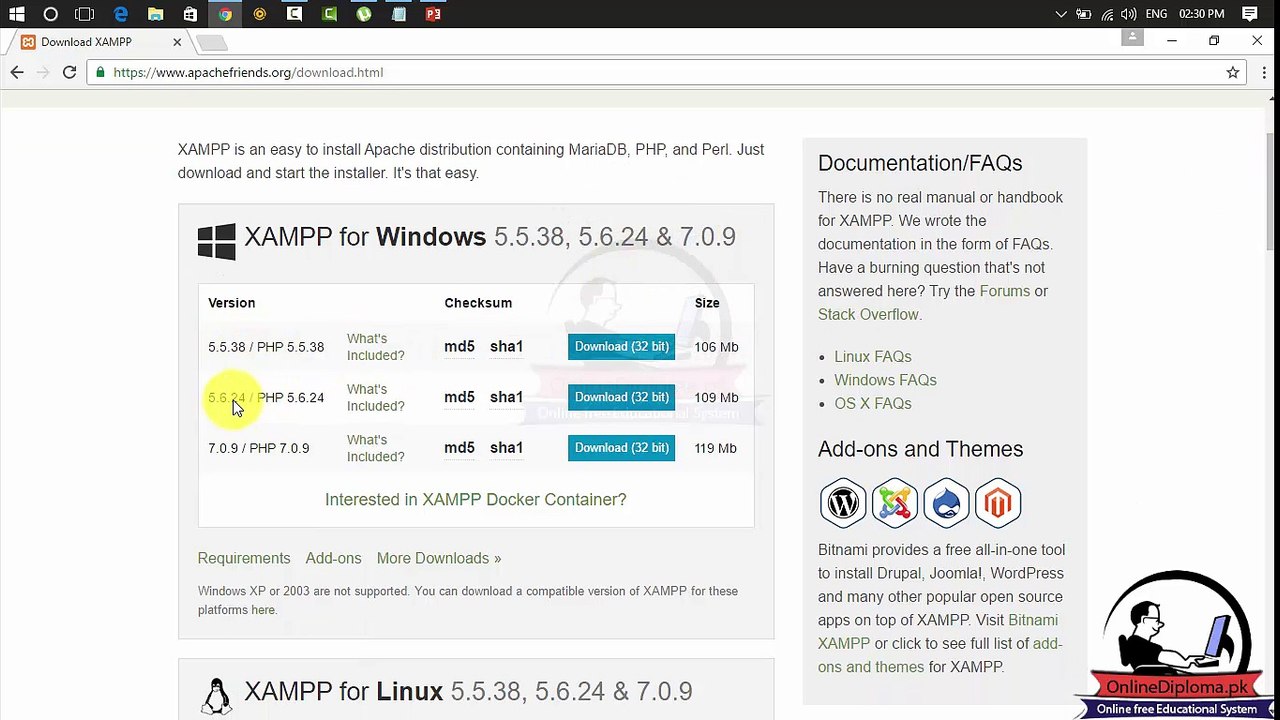Screen dimensions: 1280x720
Task: Open XAMPP Docker Container link
Action: tap(475, 500)
